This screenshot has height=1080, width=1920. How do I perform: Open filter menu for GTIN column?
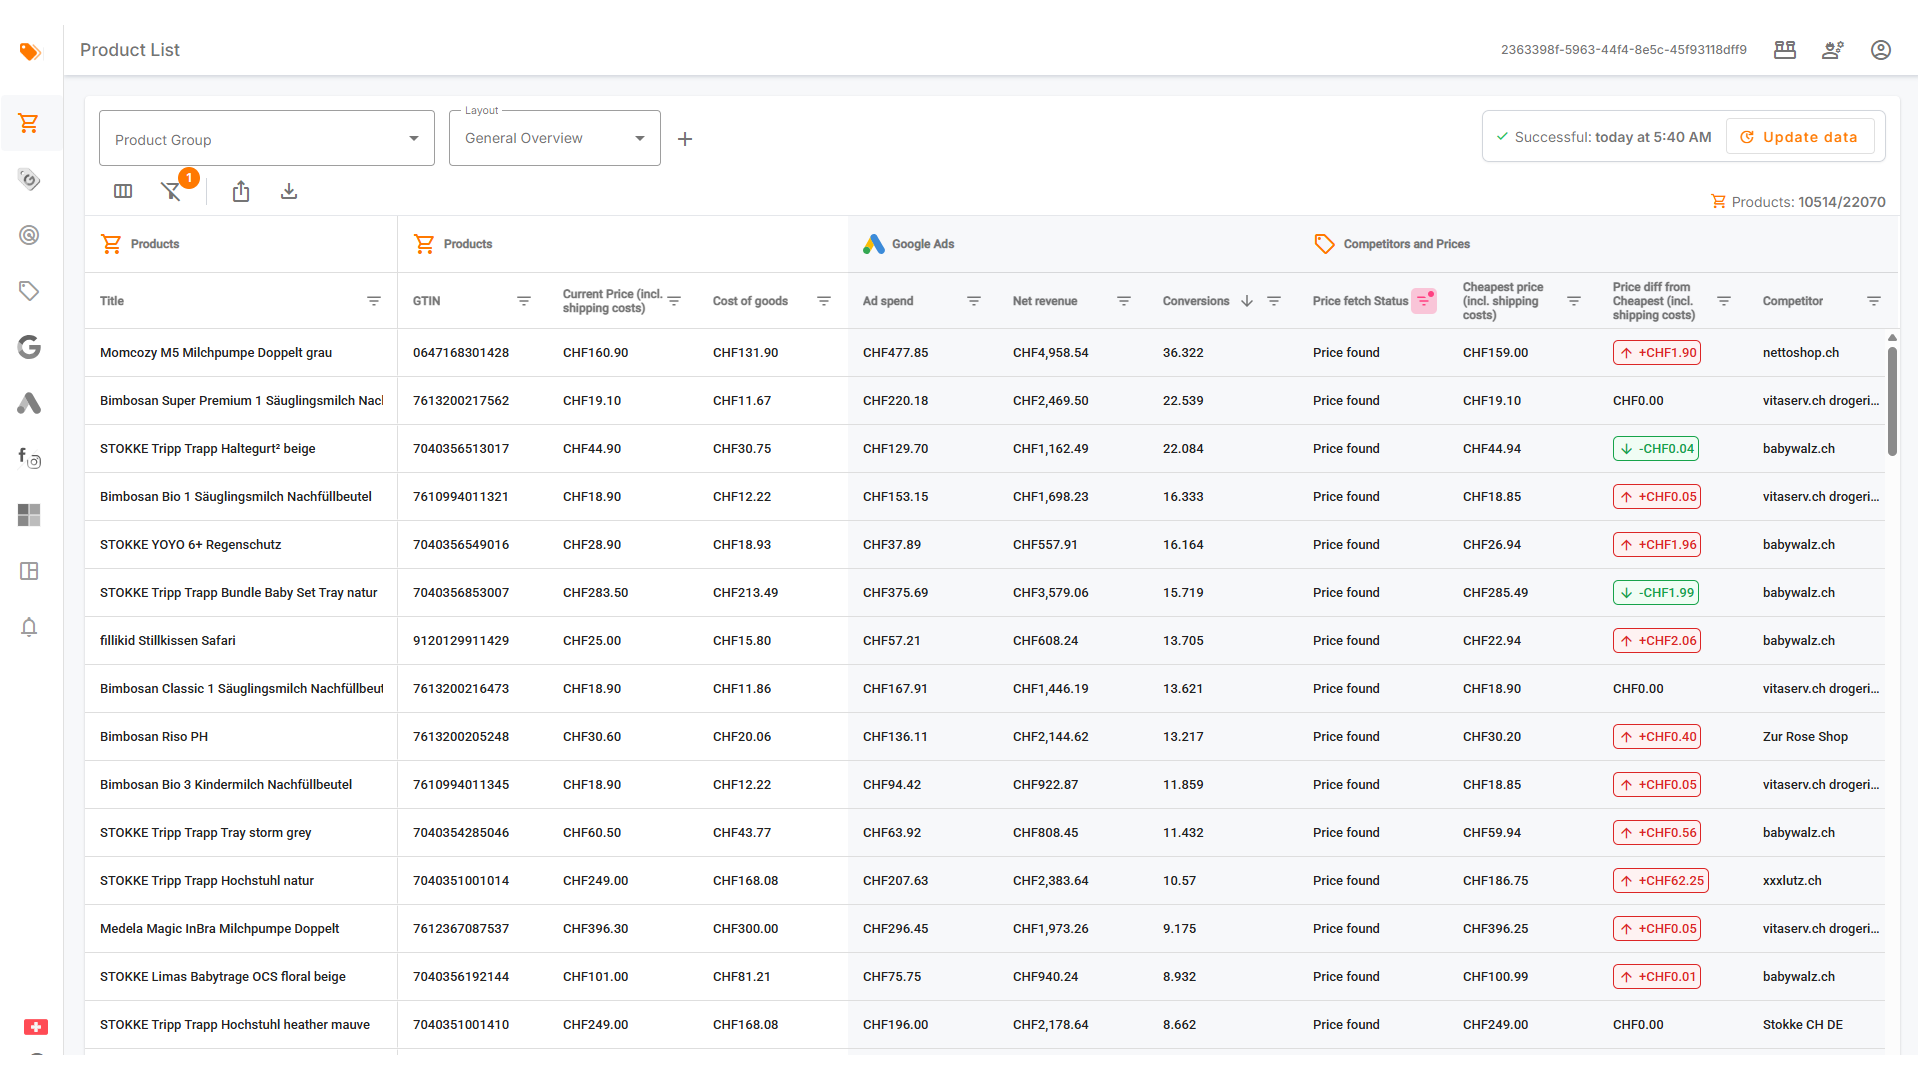click(x=524, y=301)
